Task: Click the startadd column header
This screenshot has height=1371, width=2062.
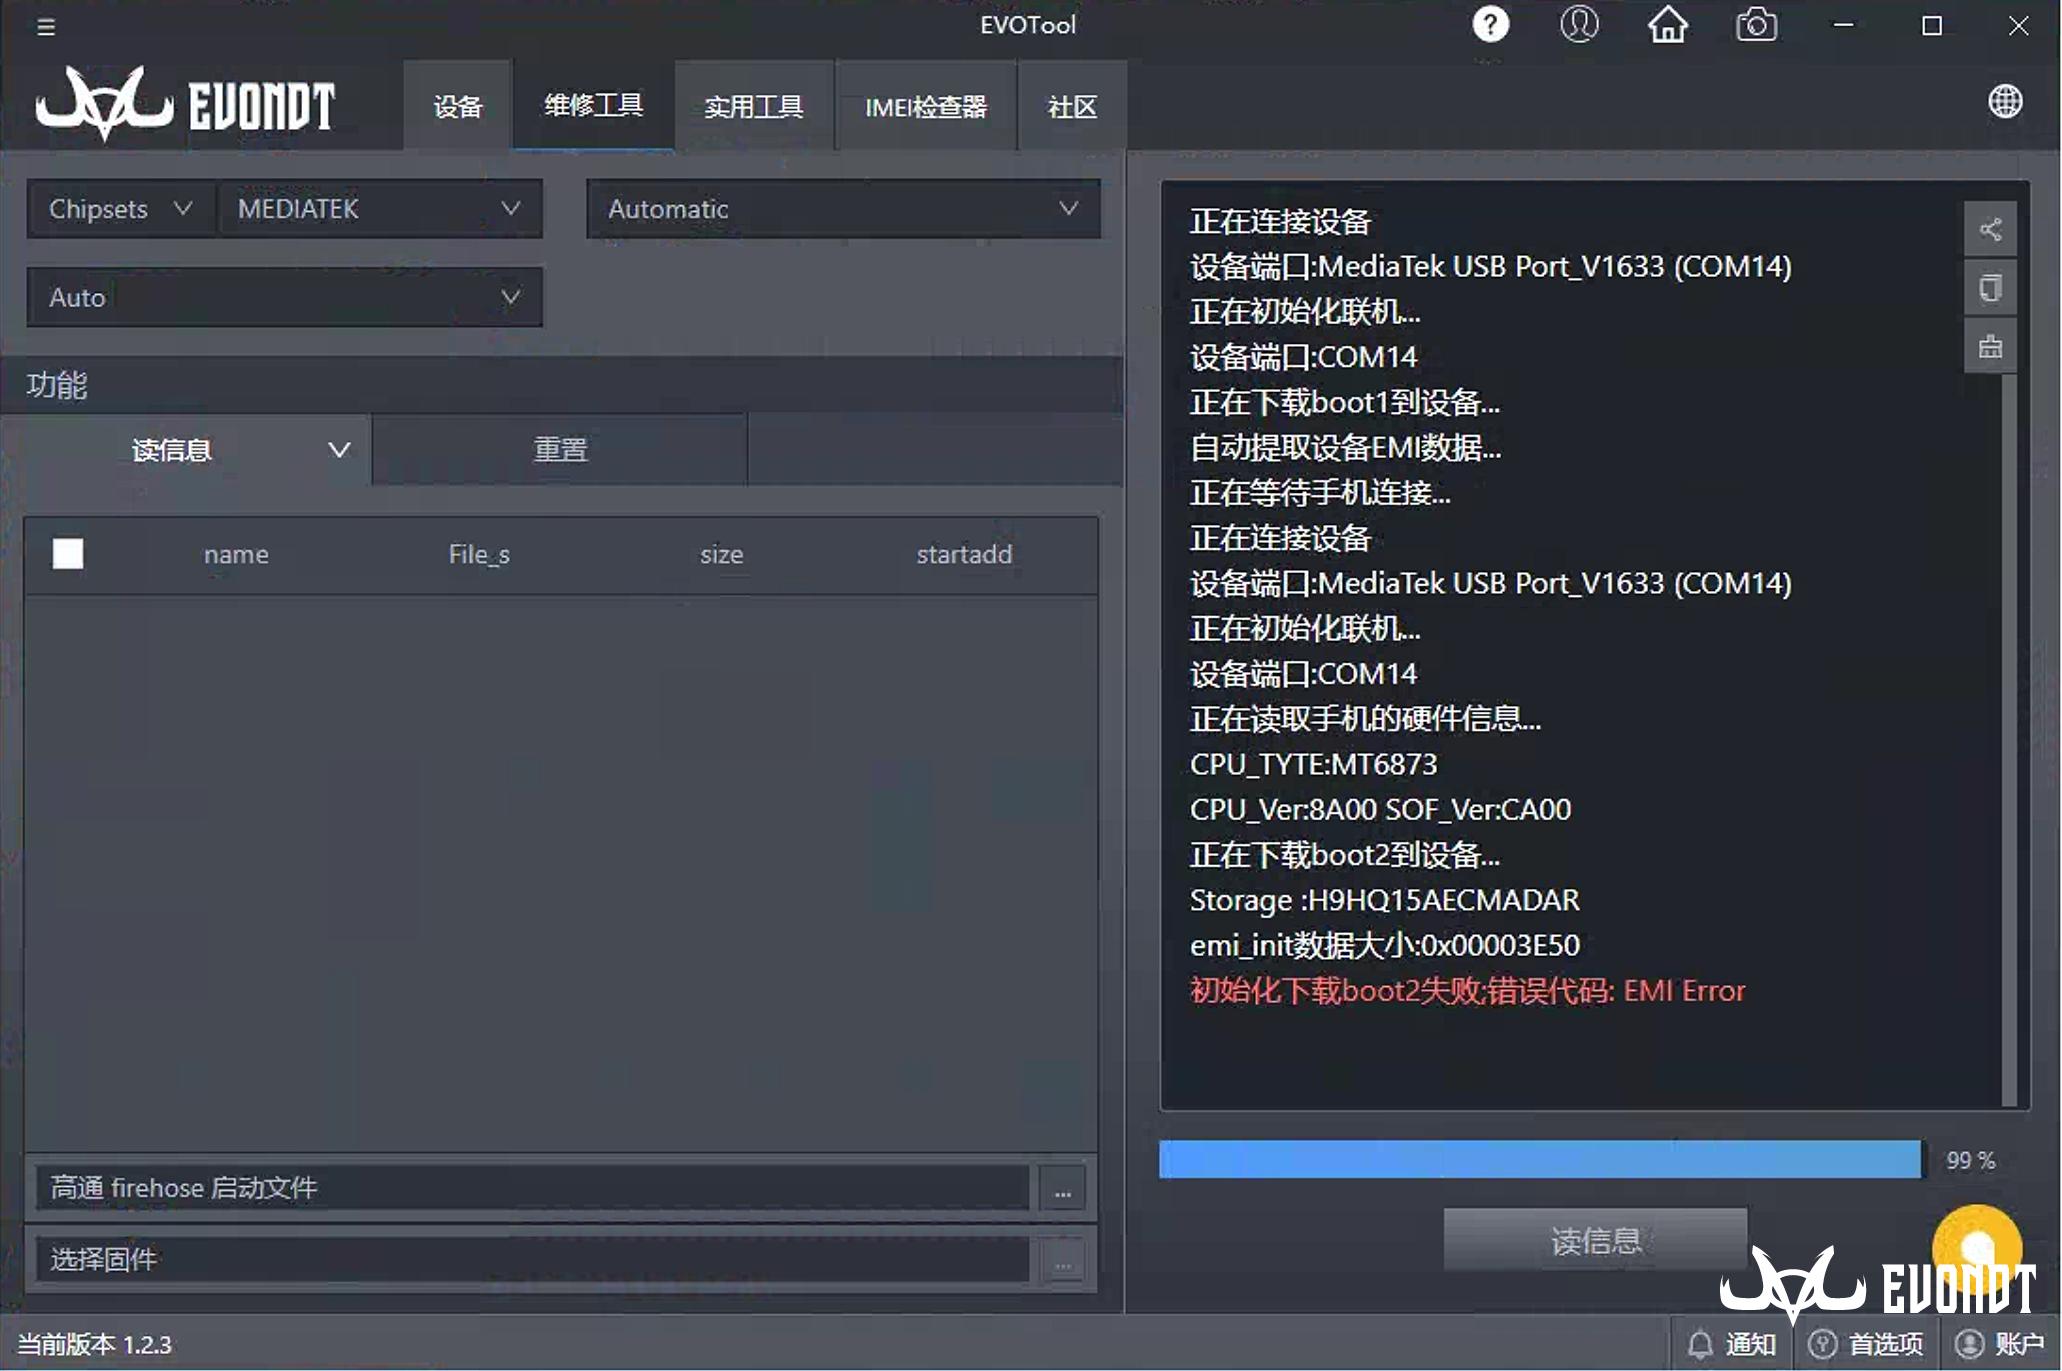Action: 964,554
